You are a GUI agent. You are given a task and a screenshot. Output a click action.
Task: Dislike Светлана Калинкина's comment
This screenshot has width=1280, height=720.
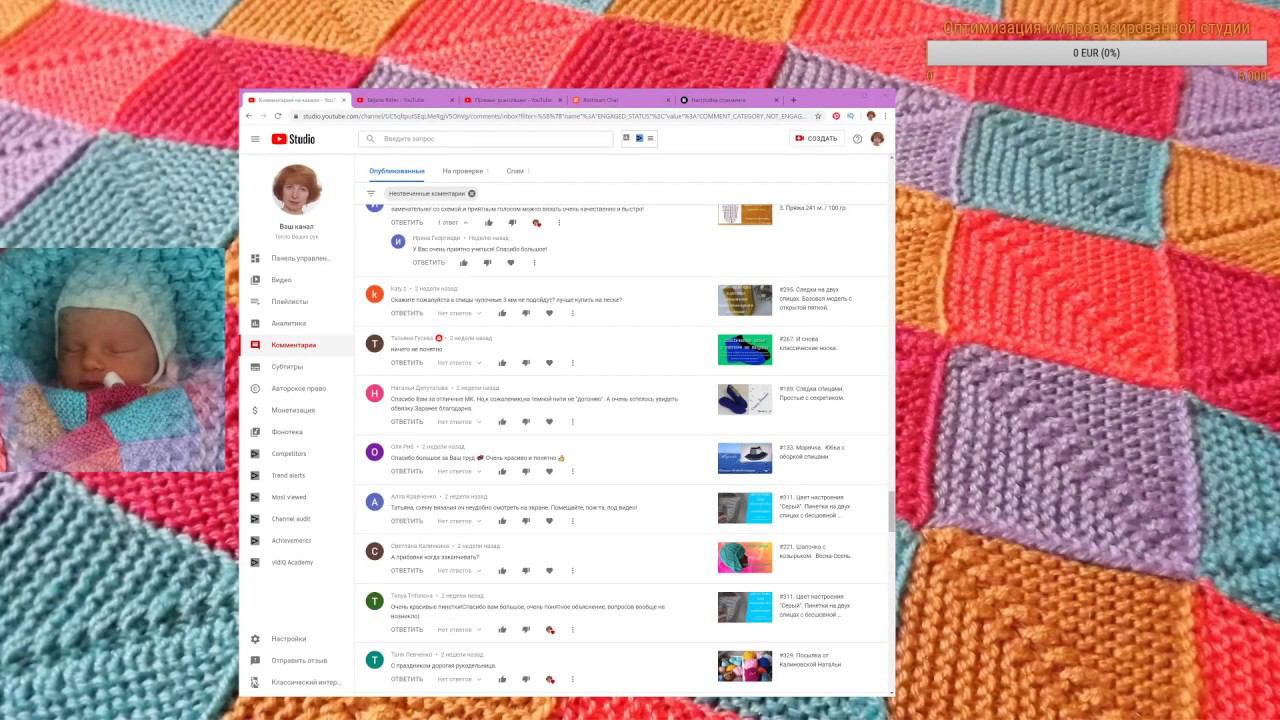526,571
